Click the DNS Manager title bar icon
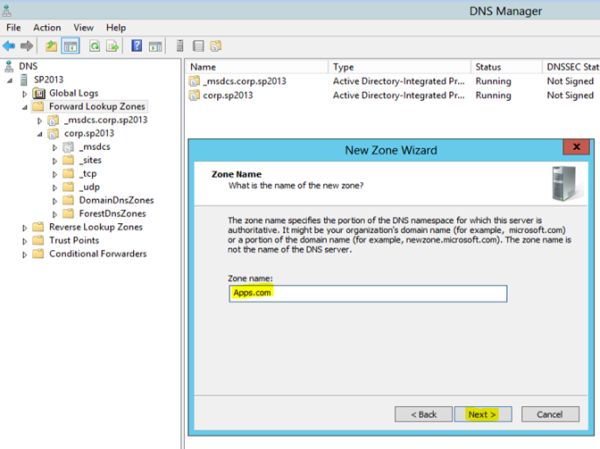The image size is (600, 449). [7, 10]
